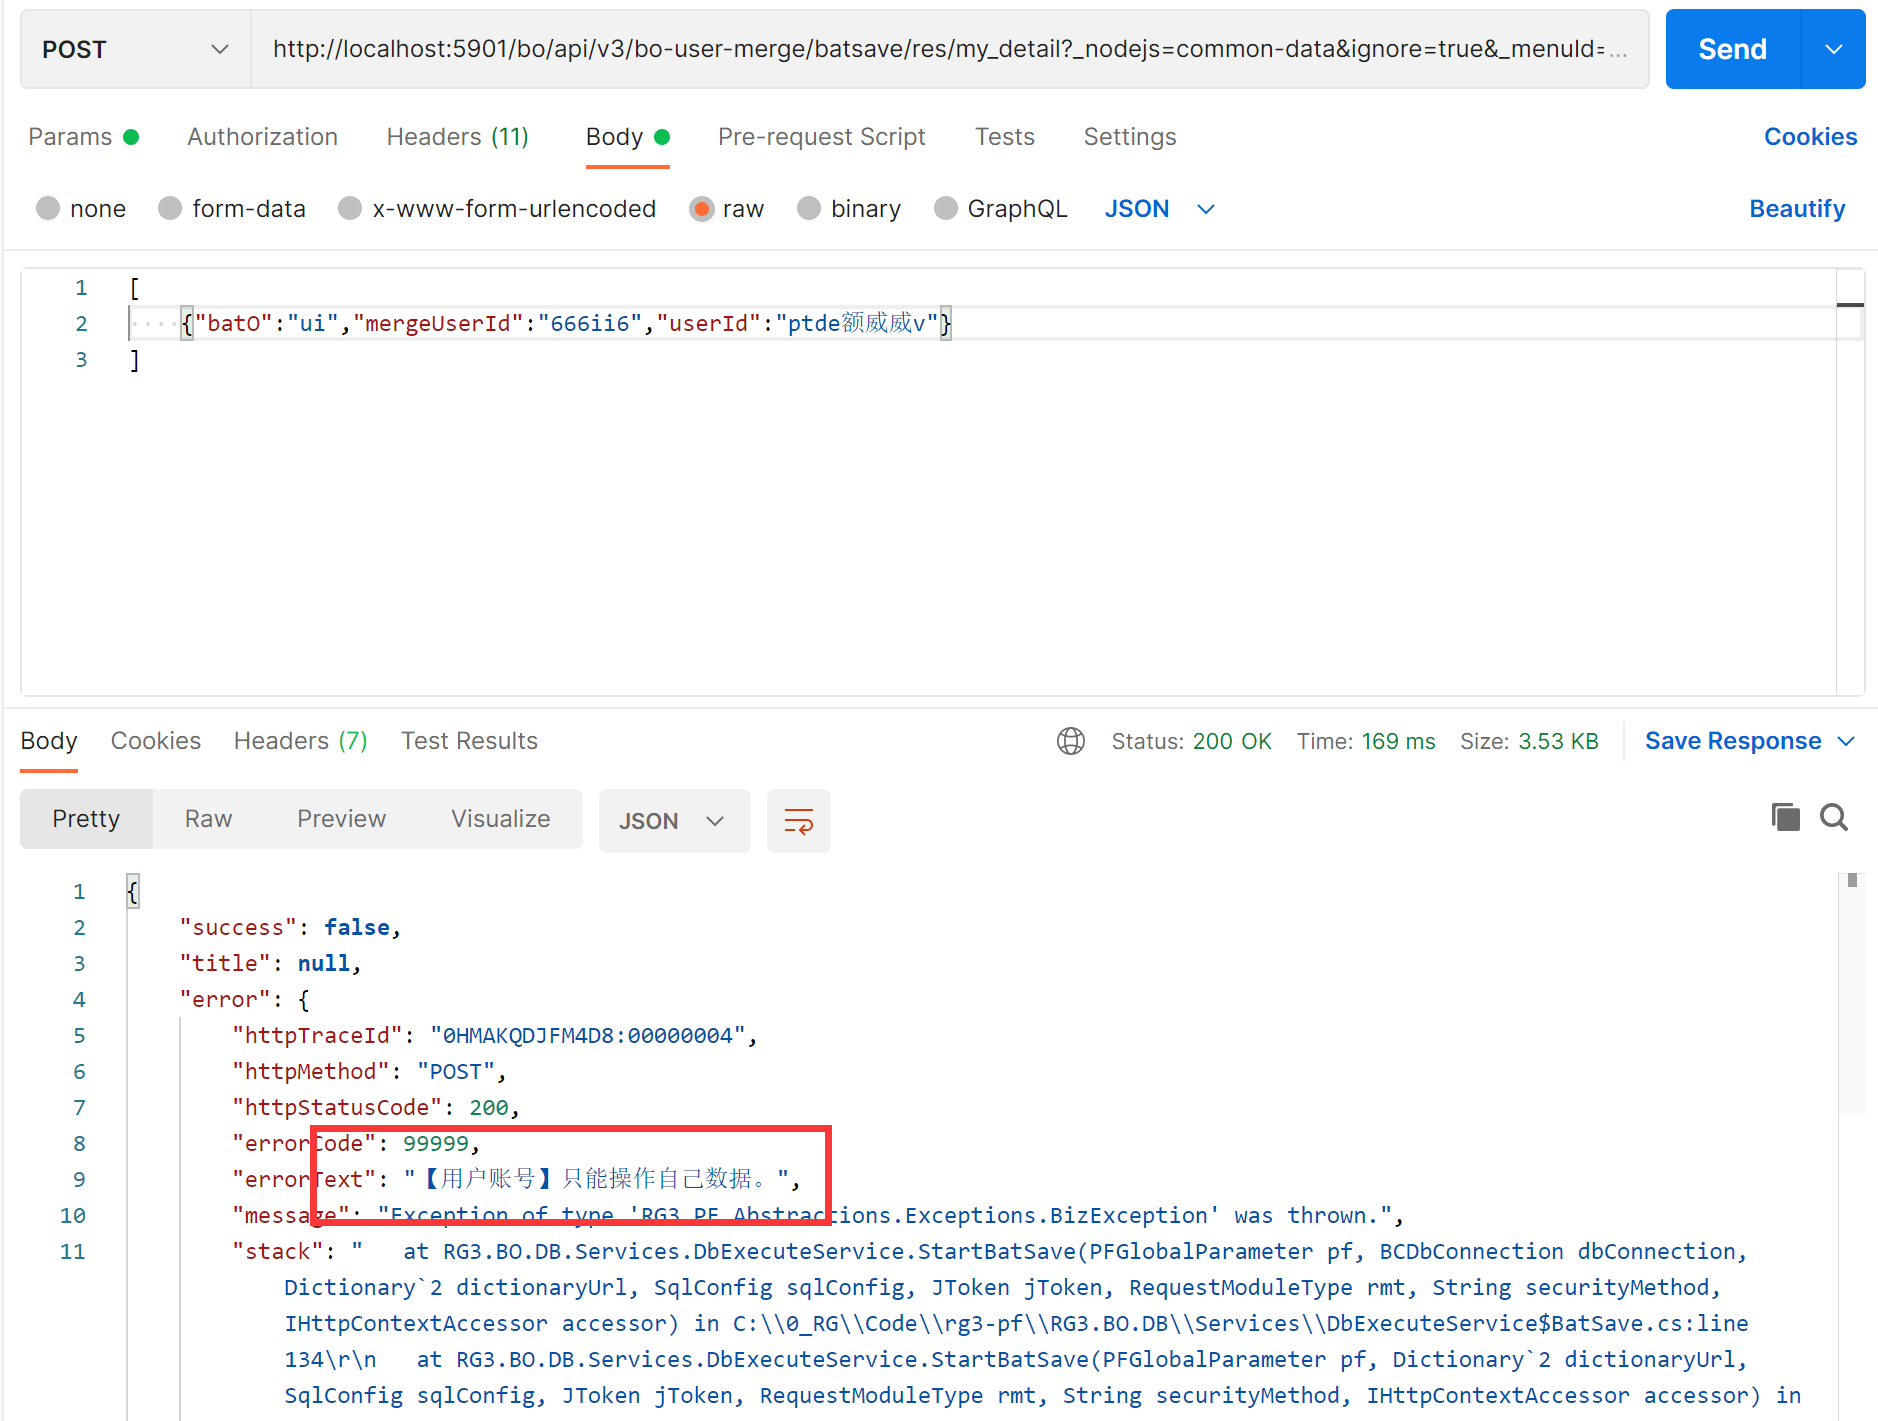1878x1421 pixels.
Task: Click the httpStatusCode 200 response line
Action: point(376,1107)
